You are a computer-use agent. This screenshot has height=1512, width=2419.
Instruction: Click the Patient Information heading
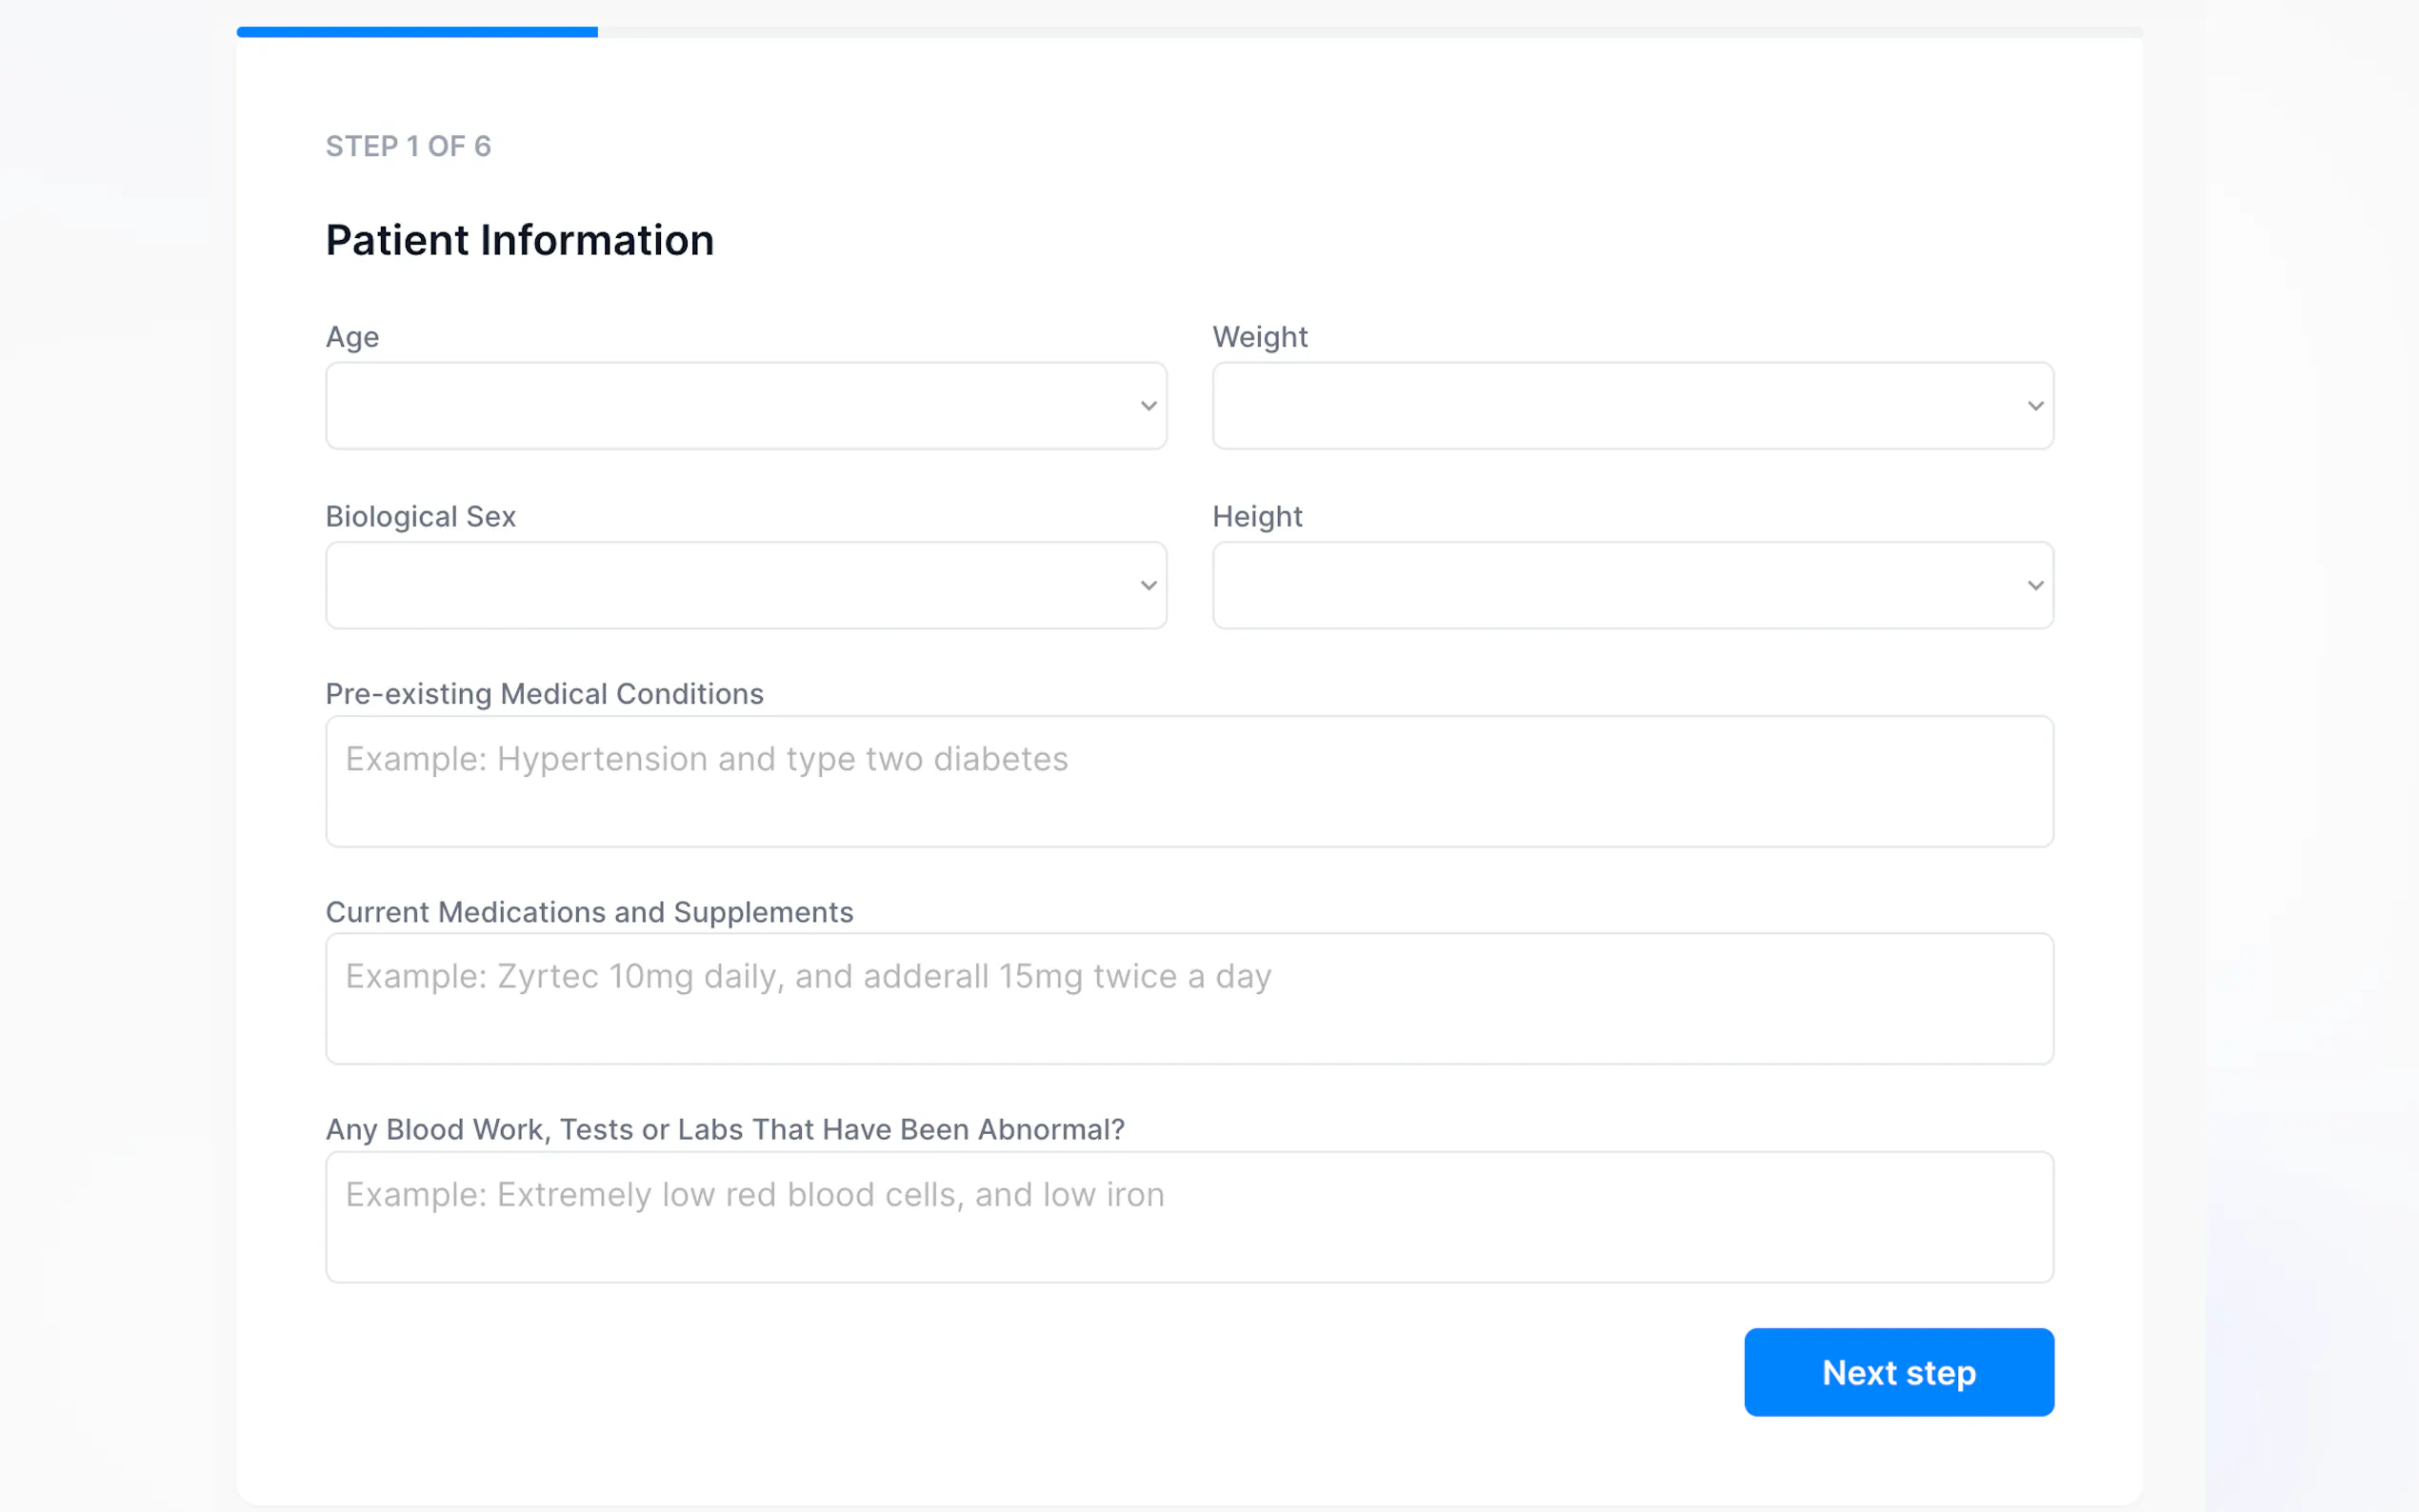tap(519, 240)
